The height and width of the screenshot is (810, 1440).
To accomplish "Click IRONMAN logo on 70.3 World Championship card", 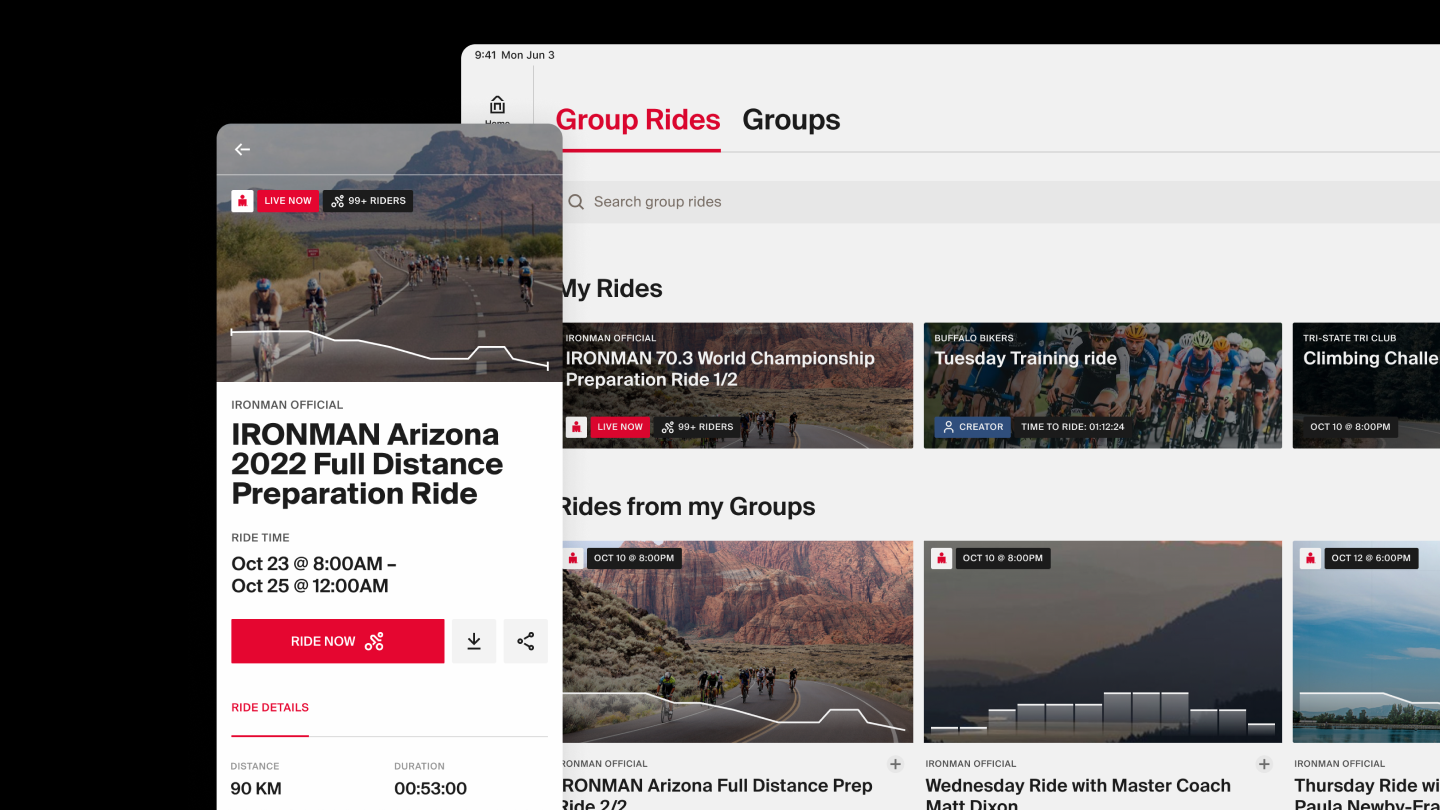I will [576, 427].
